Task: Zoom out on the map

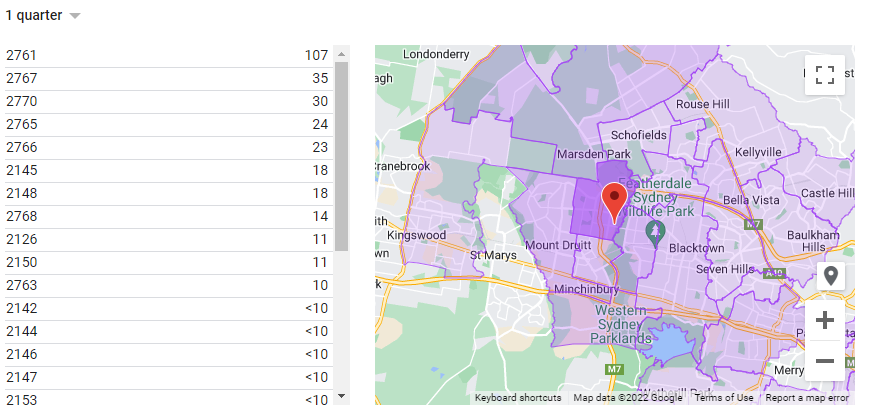Action: pos(824,361)
